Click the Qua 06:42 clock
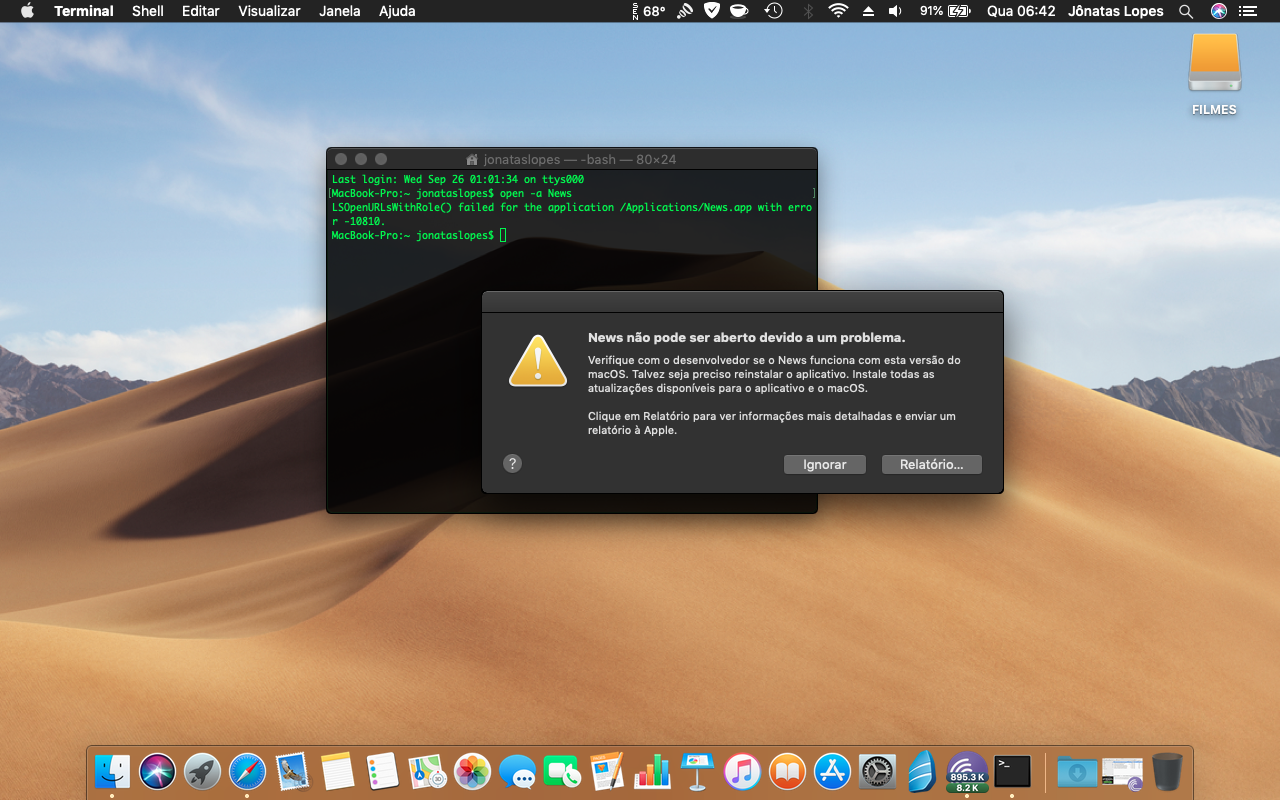Image resolution: width=1280 pixels, height=800 pixels. [x=1021, y=11]
